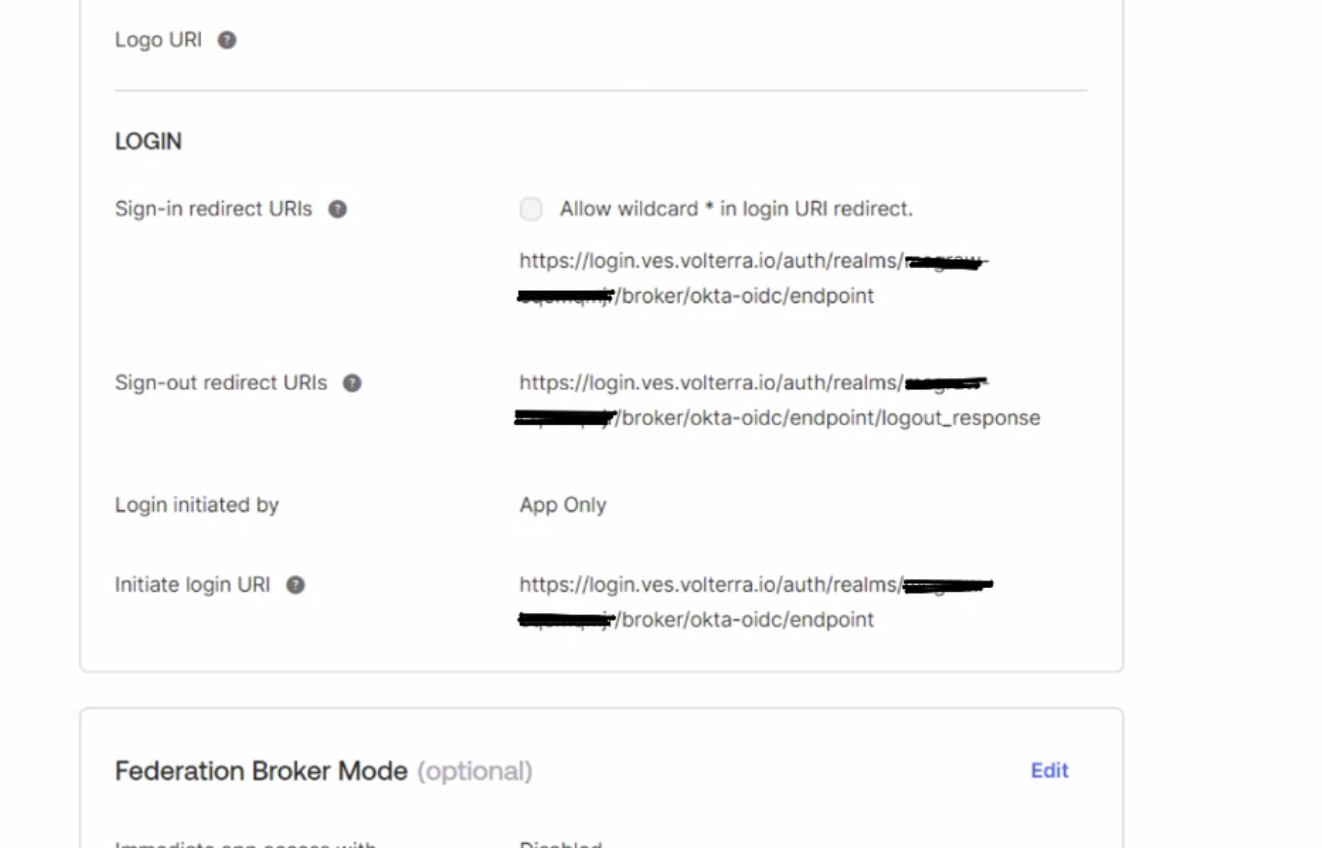The height and width of the screenshot is (848, 1322).
Task: Click the Login initiated by label
Action: 196,504
